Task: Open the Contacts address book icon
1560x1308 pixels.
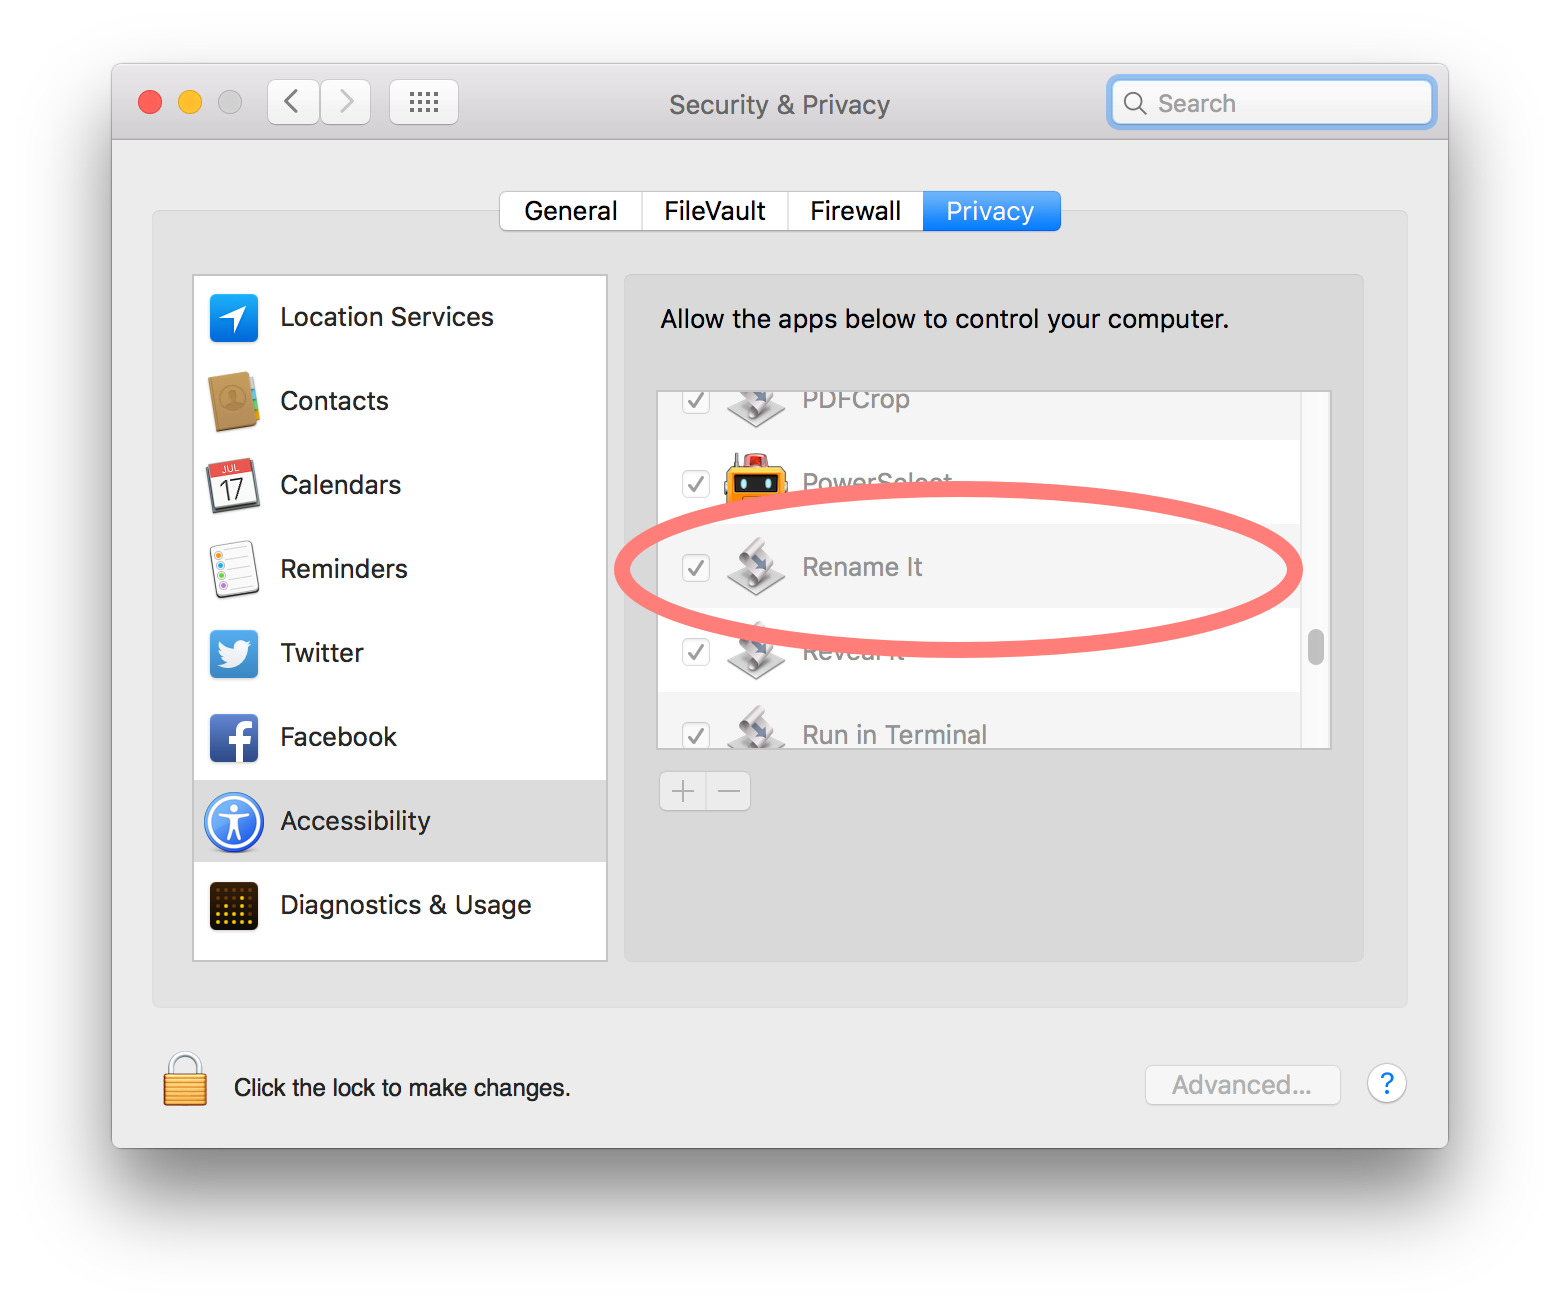Action: (x=234, y=402)
